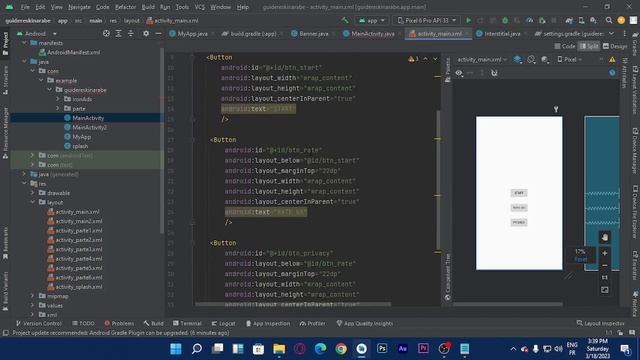
Task: Open File Explorer from the taskbar
Action: tap(279, 349)
